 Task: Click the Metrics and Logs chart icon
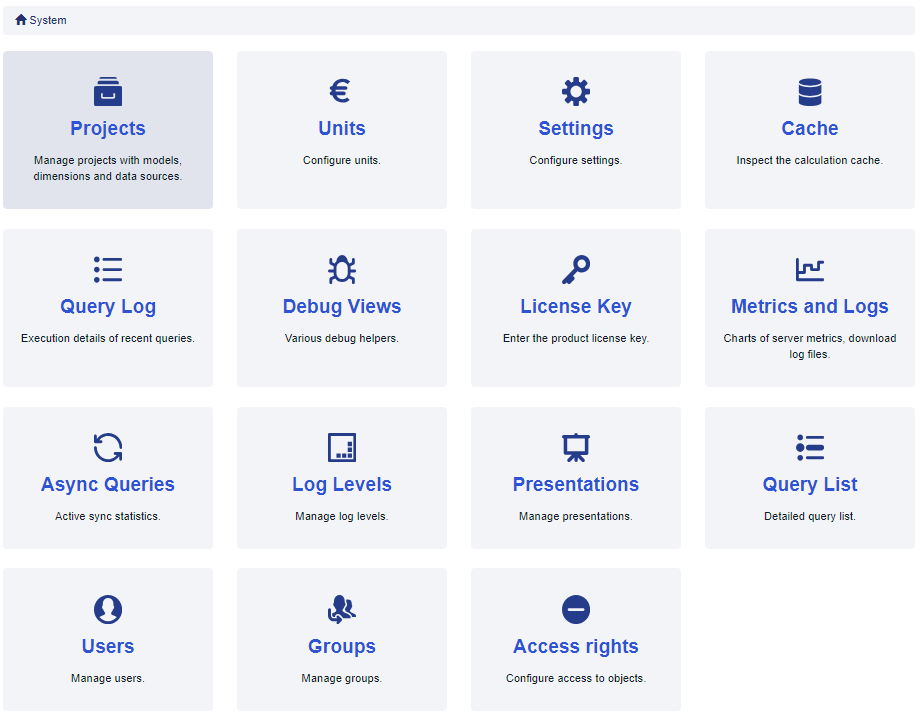point(810,270)
